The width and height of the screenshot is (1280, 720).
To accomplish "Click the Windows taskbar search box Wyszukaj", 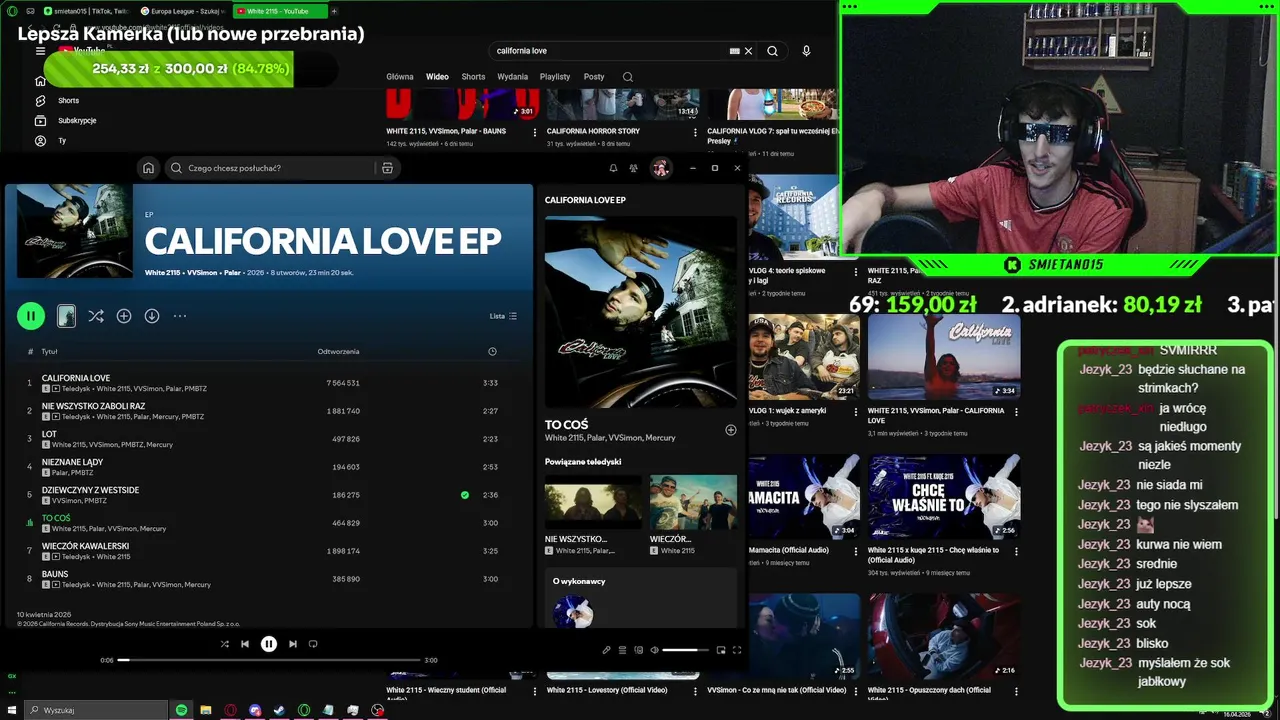I will click(x=94, y=710).
